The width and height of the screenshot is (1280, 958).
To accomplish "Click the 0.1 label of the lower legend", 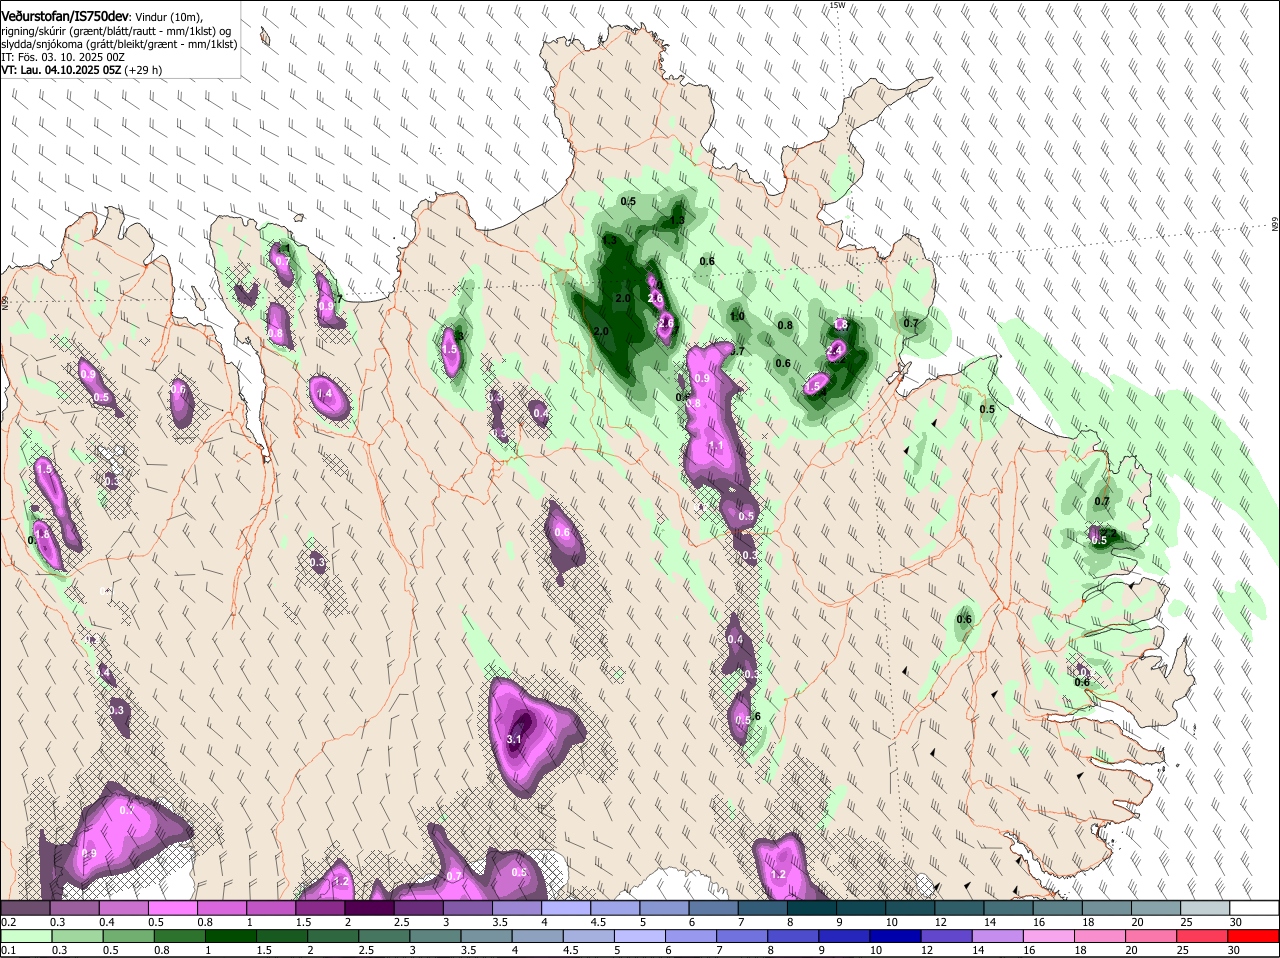I will [x=8, y=950].
